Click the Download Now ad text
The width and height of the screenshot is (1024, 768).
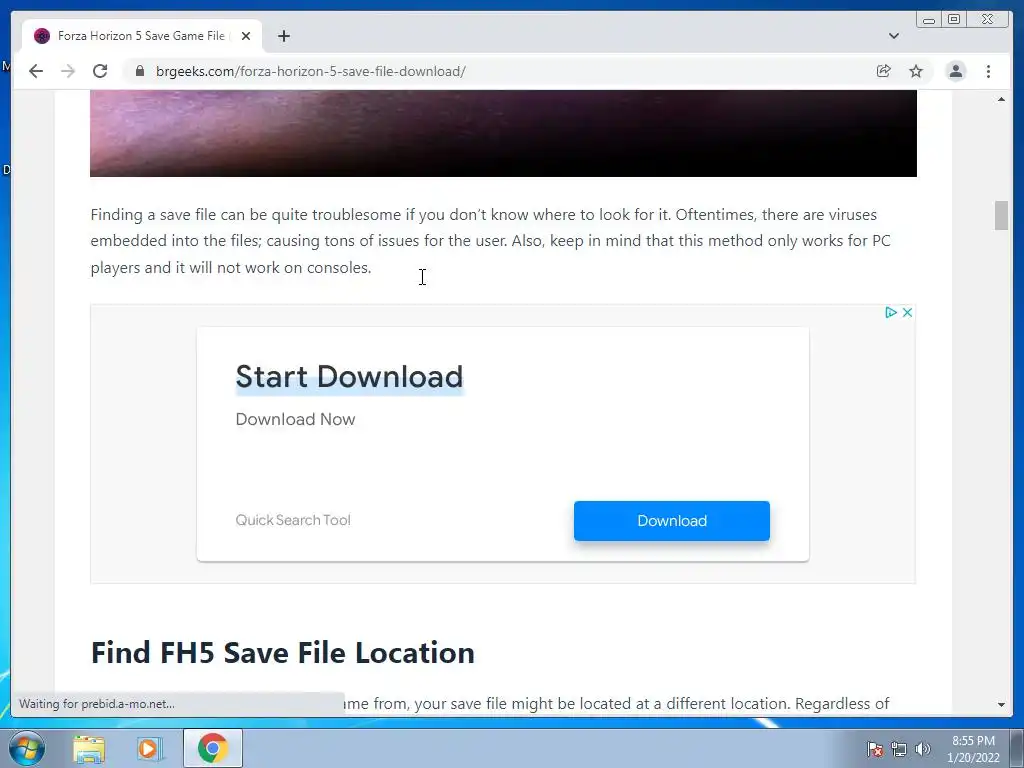(x=295, y=419)
